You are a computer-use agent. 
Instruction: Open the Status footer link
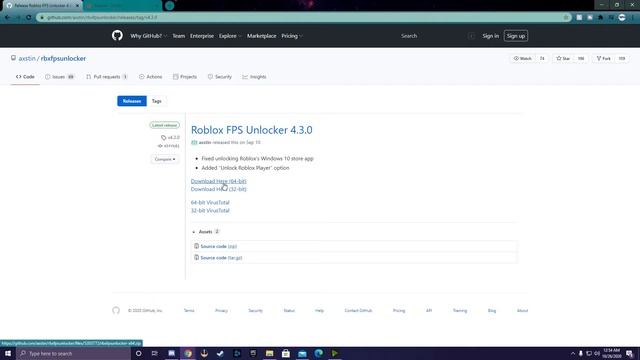point(289,311)
